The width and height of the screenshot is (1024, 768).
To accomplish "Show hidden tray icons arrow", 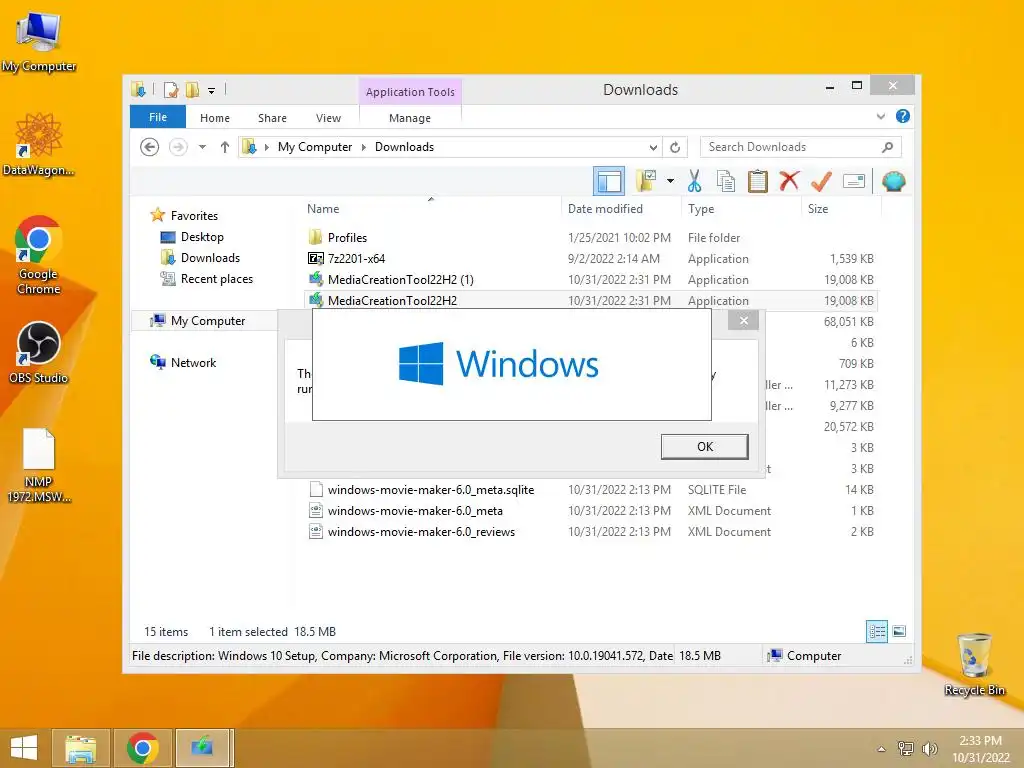I will coord(881,749).
